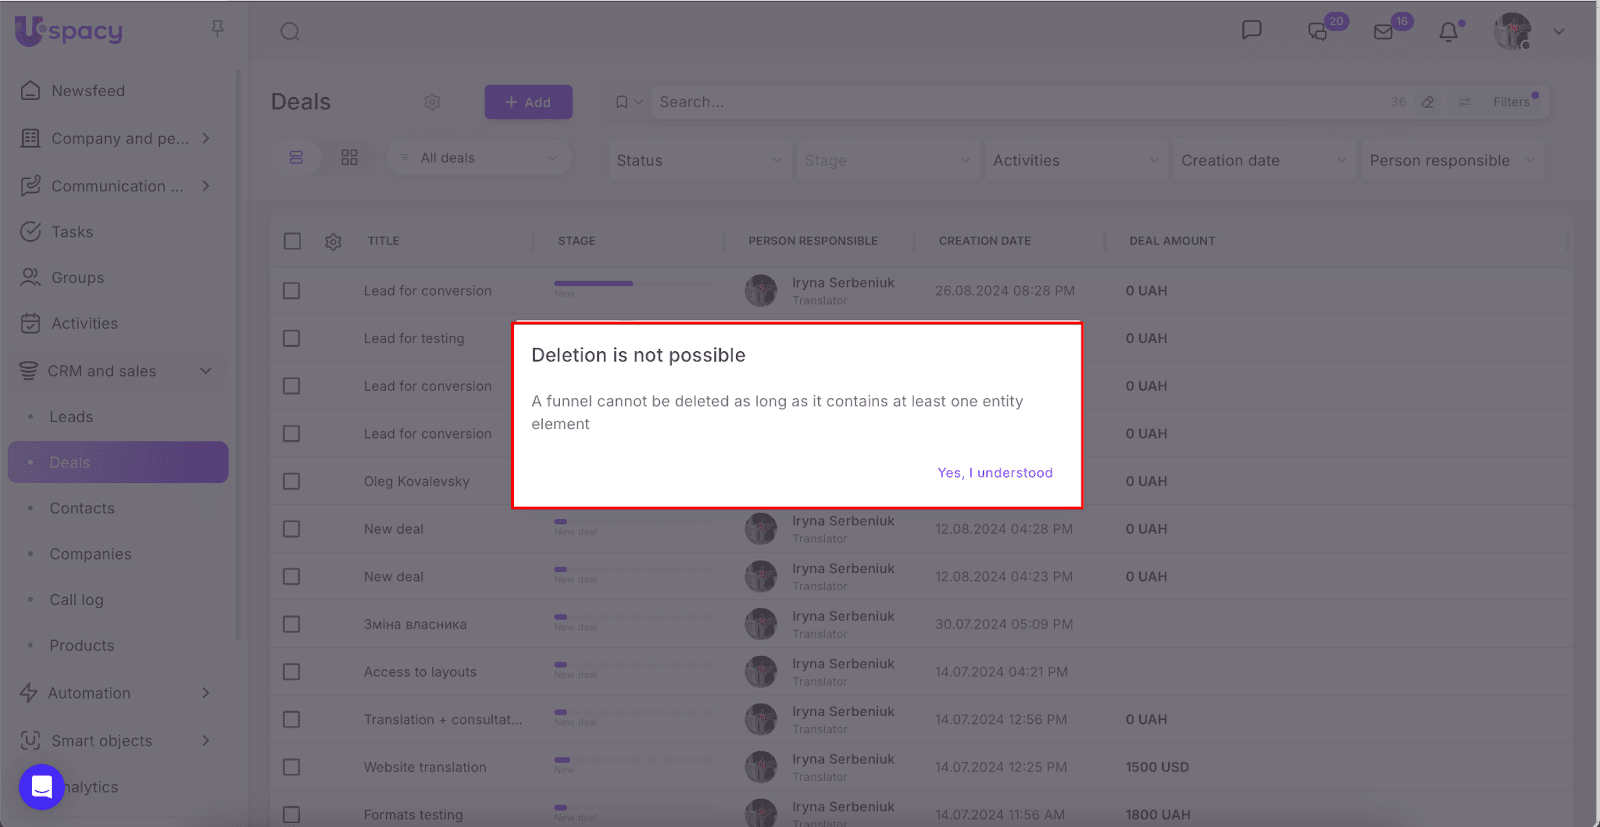Open the support chat widget bubble
1600x827 pixels.
pos(42,787)
